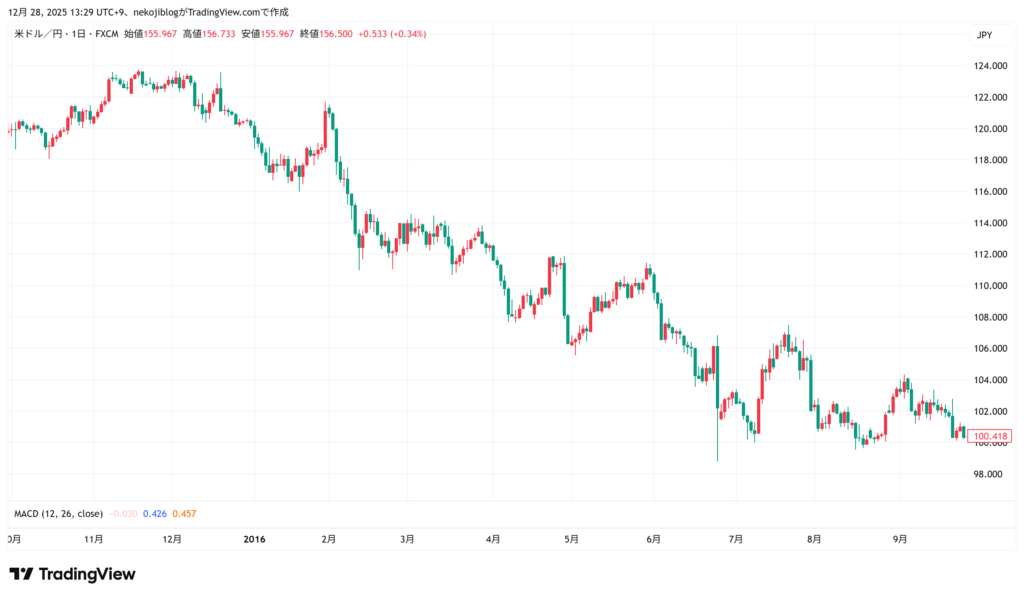Click the MACD orange value 0.457
This screenshot has height=598, width=1024.
pos(184,514)
